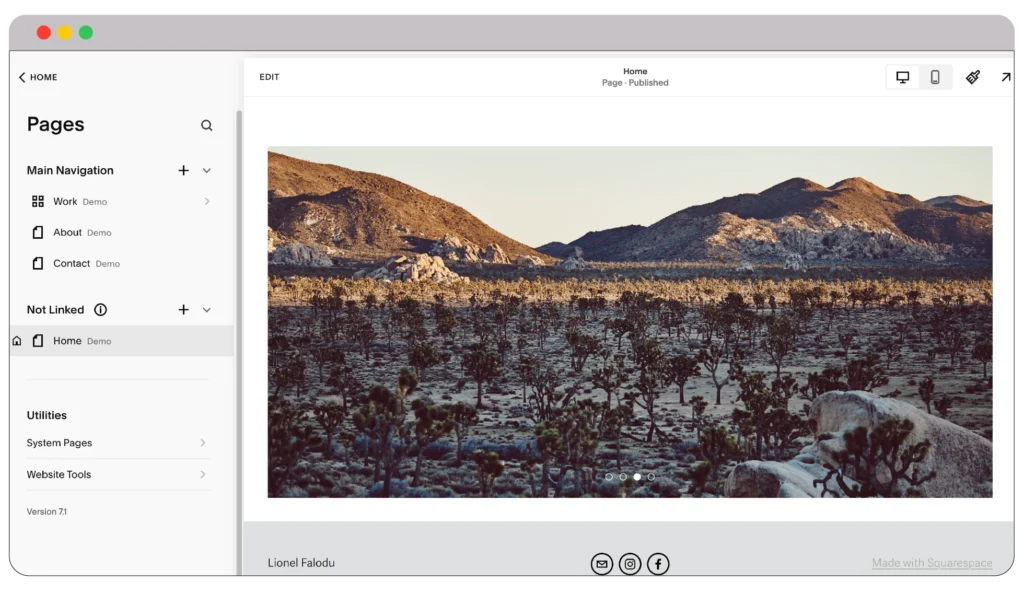1024x593 pixels.
Task: Open the Made with Squarespace link
Action: click(931, 563)
